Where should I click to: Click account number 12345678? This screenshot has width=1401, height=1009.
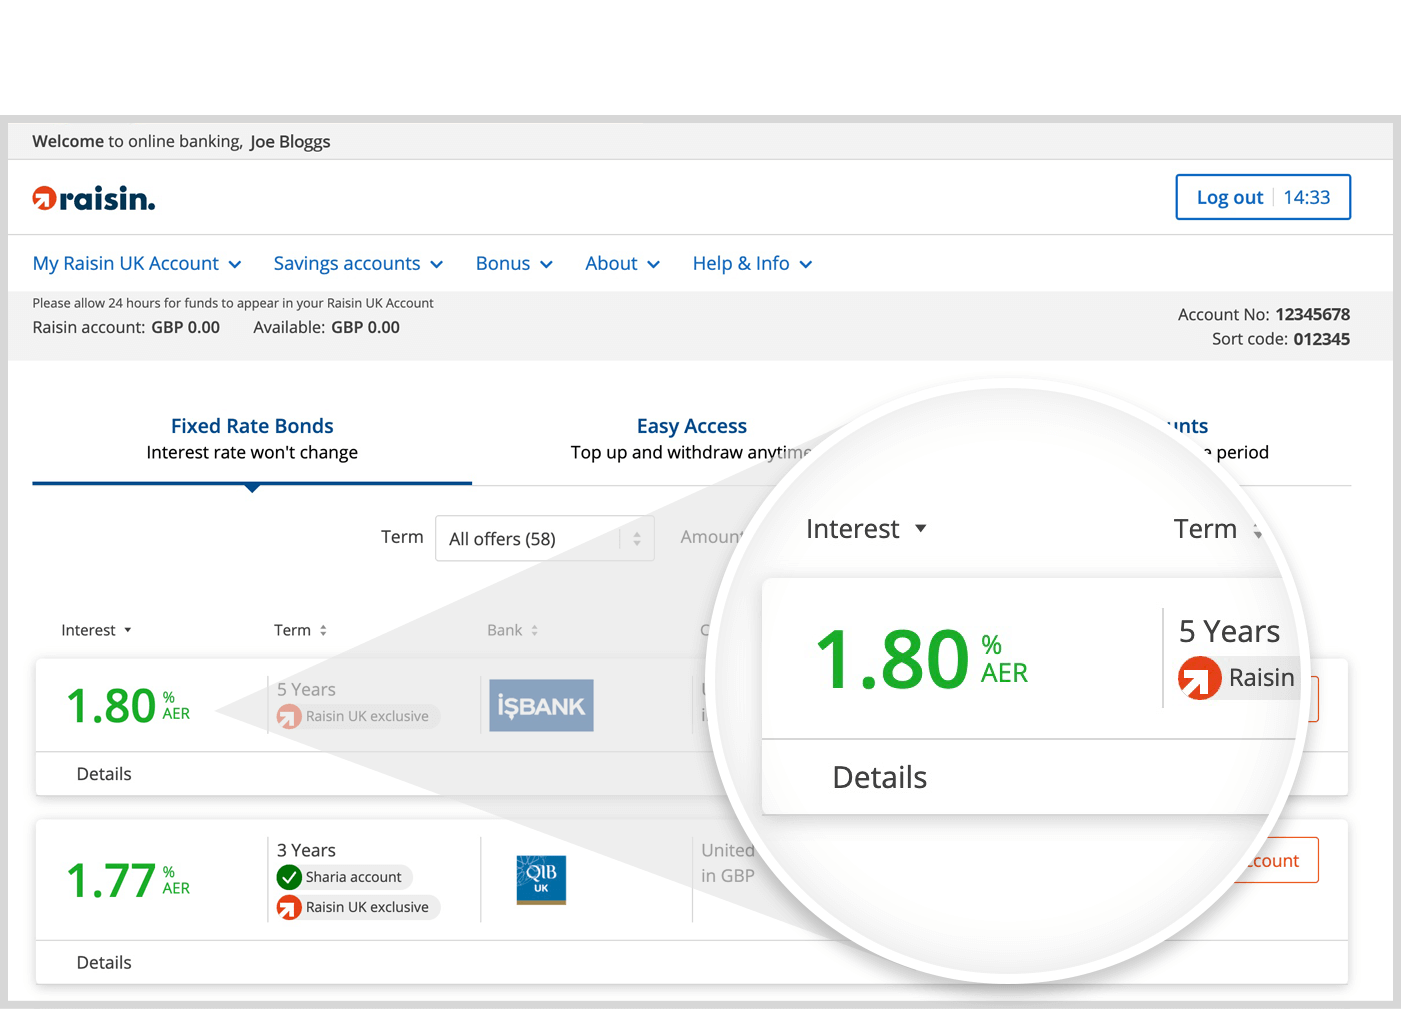coord(1312,314)
